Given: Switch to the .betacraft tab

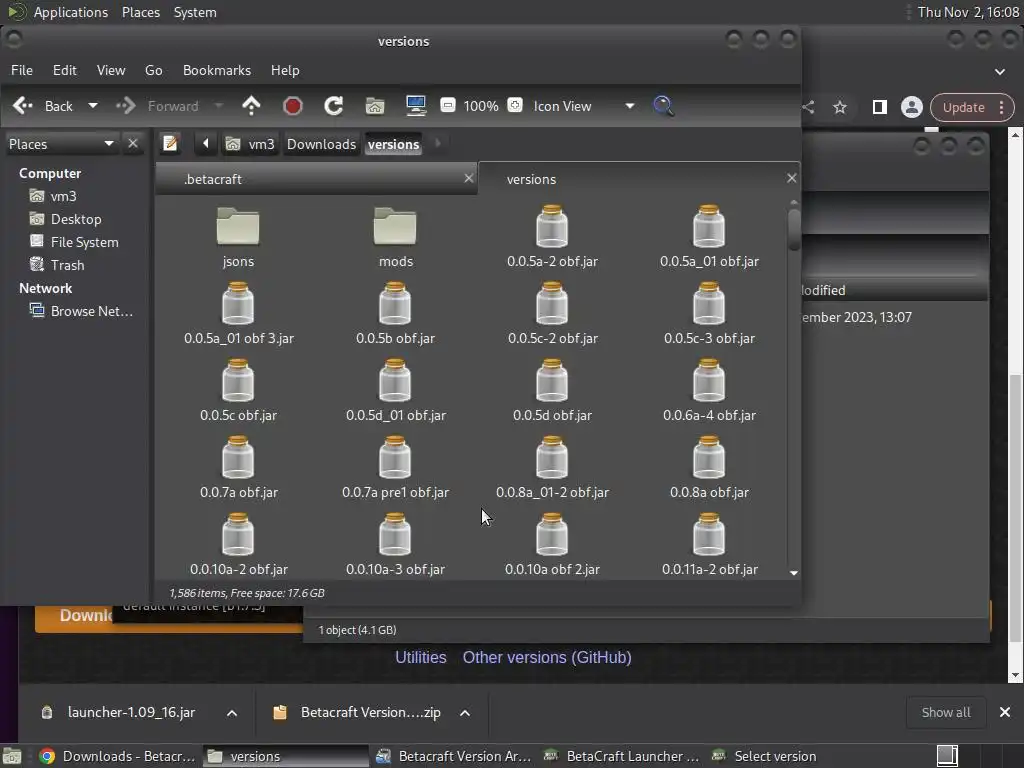Looking at the screenshot, I should point(316,179).
